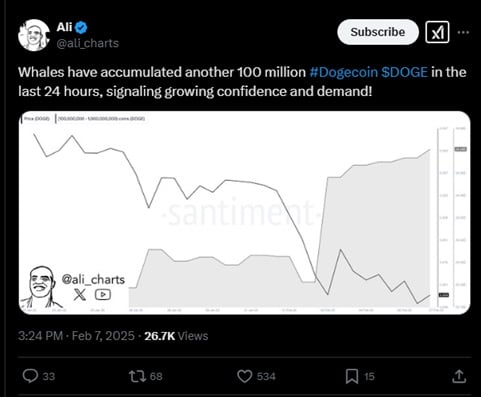Click the 534 likes count
481x397 pixels.
(266, 377)
